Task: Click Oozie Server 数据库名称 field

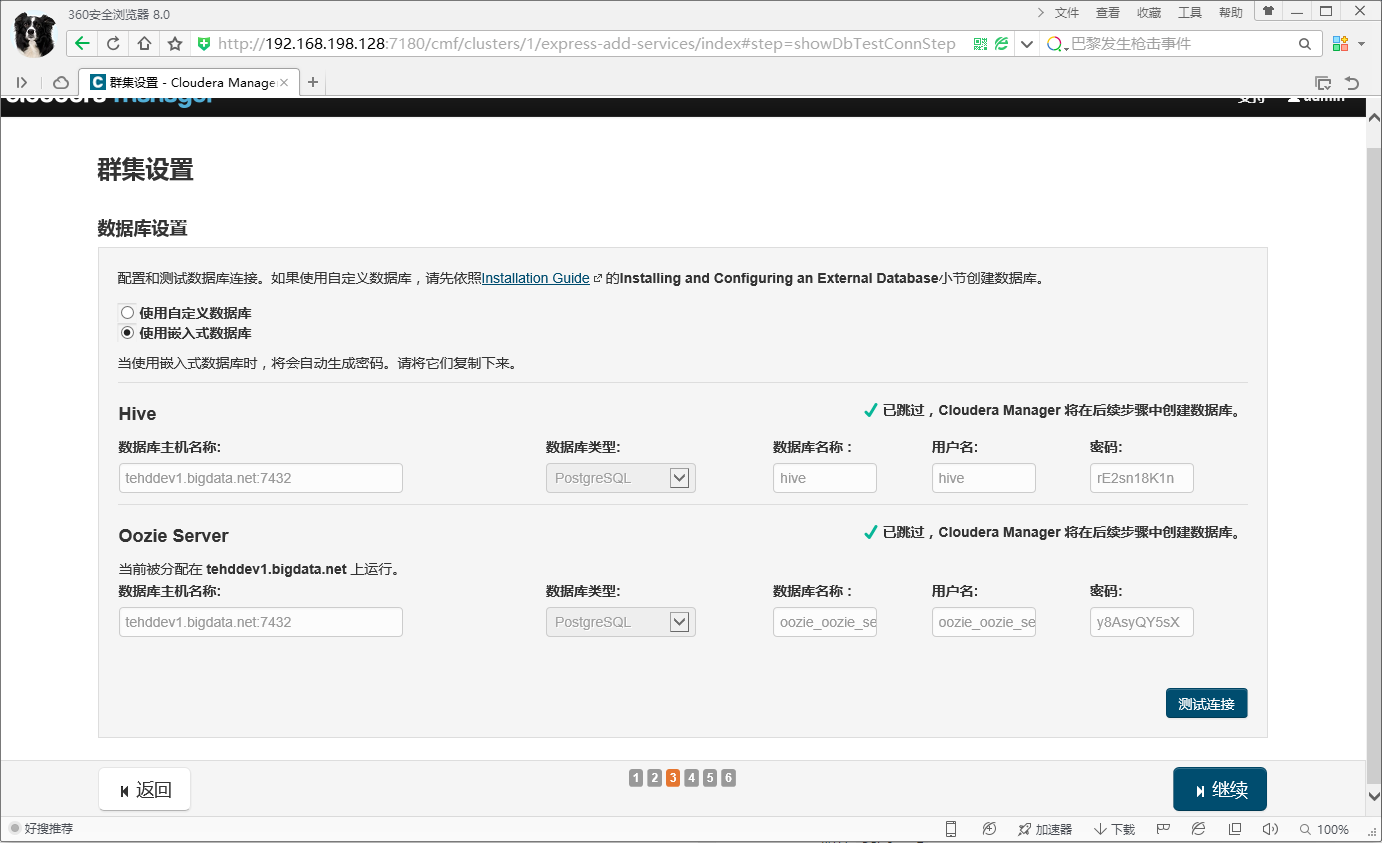Action: tap(825, 622)
